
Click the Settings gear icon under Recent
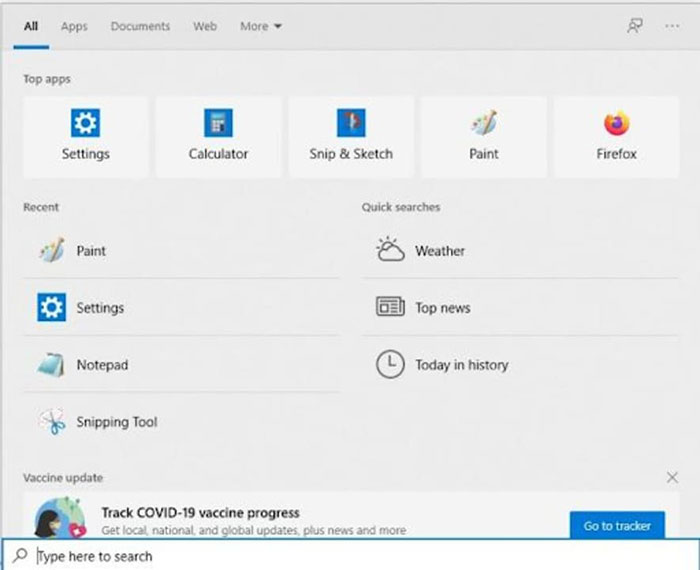[x=51, y=307]
